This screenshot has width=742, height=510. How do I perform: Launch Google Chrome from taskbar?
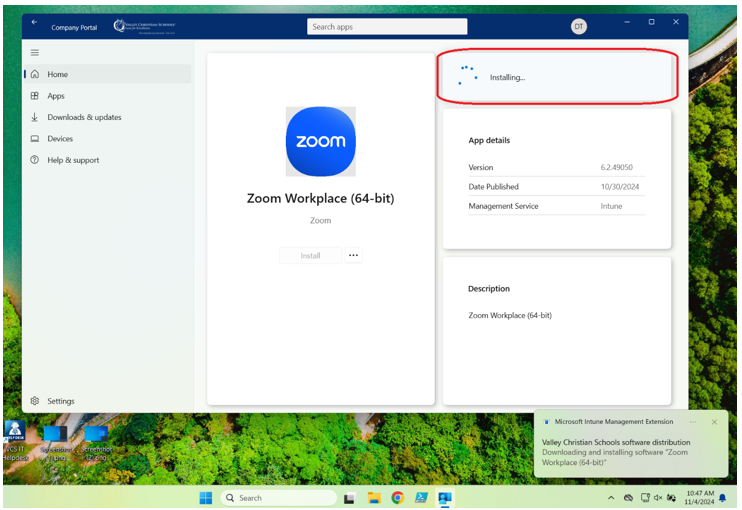click(x=398, y=498)
